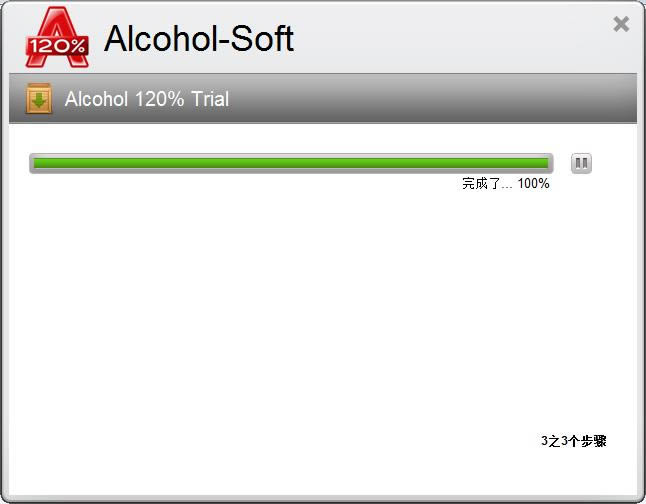Click the gray Alcohol 120% Trial banner

tap(323, 98)
